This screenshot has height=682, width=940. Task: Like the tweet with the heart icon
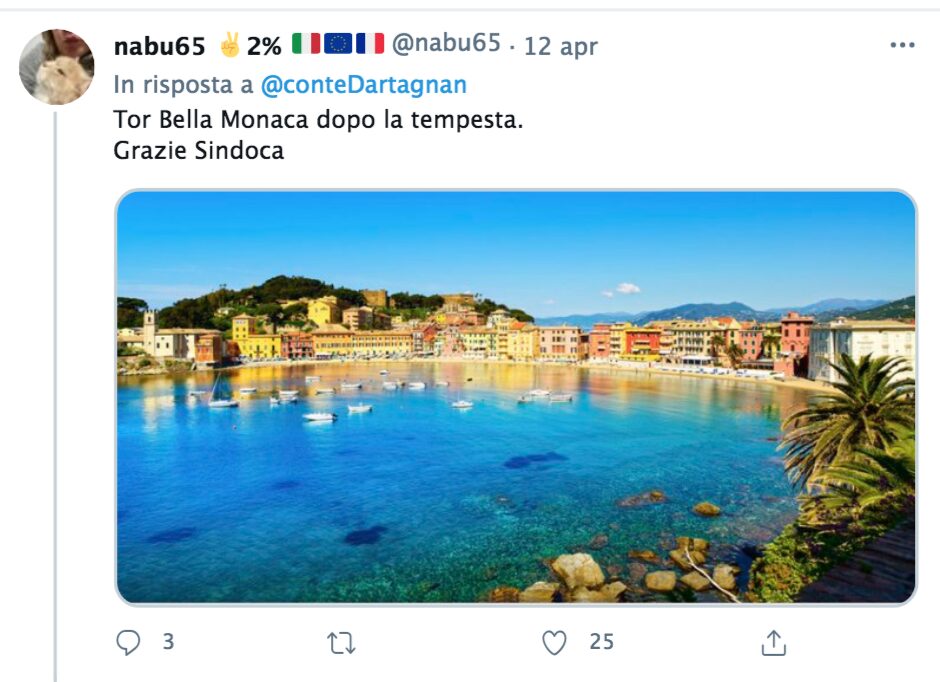point(554,643)
